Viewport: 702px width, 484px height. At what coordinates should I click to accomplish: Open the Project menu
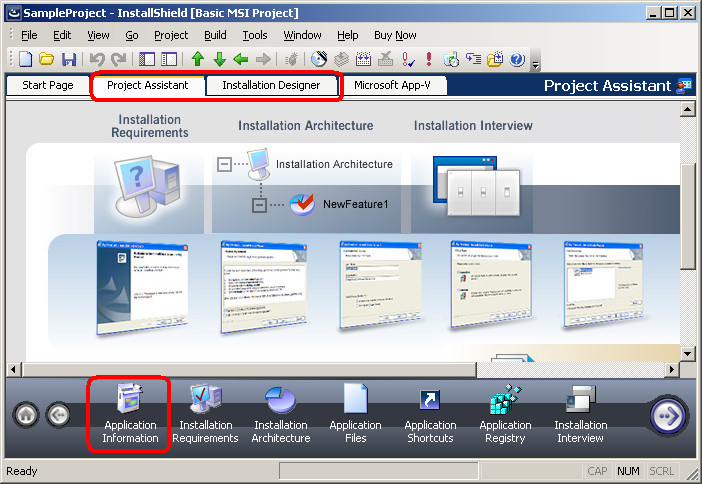click(171, 35)
